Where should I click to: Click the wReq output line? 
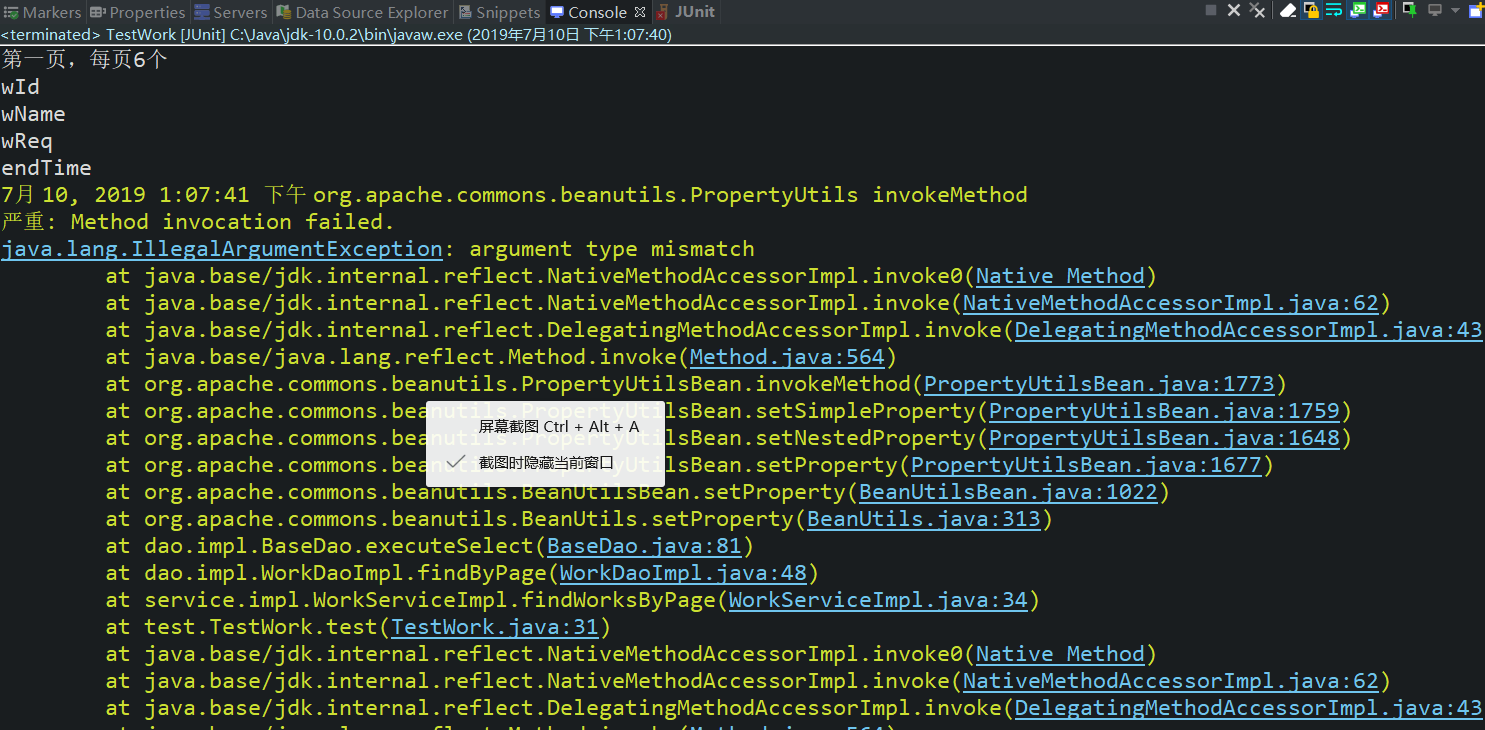click(27, 141)
